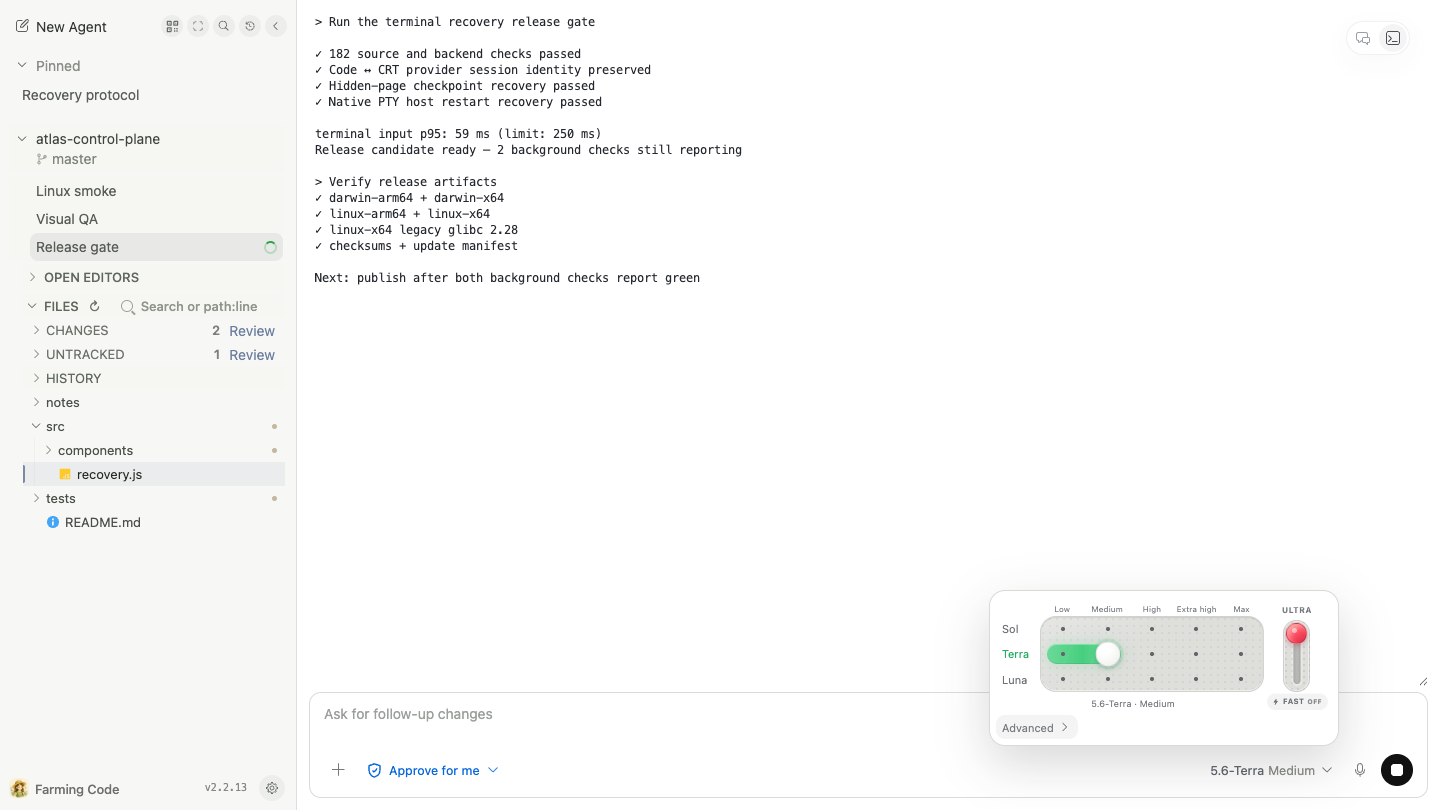Collapse the atlas-control-plane project chevron
The width and height of the screenshot is (1440, 810).
(22, 139)
